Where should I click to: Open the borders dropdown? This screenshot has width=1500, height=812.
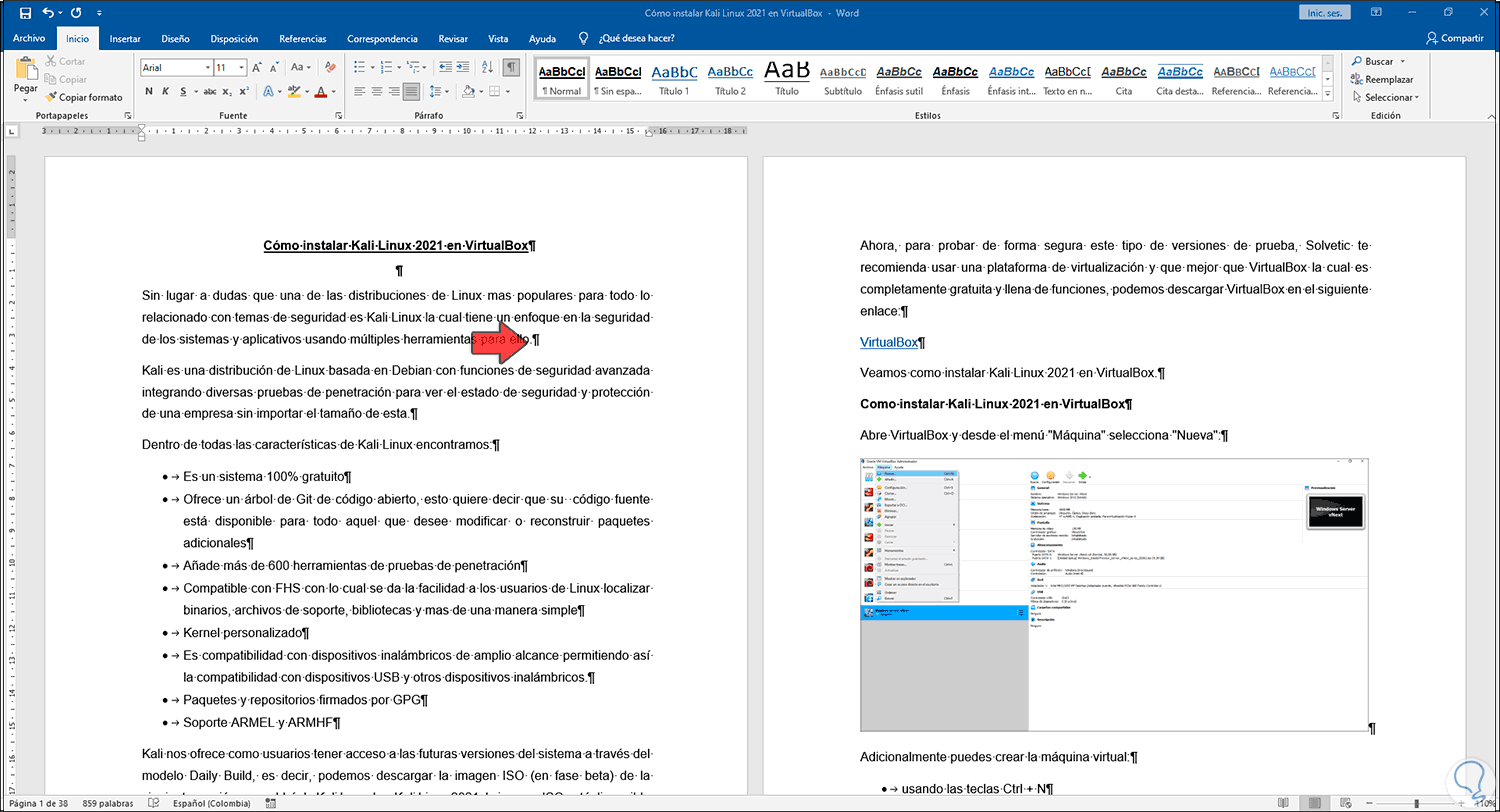tap(507, 91)
